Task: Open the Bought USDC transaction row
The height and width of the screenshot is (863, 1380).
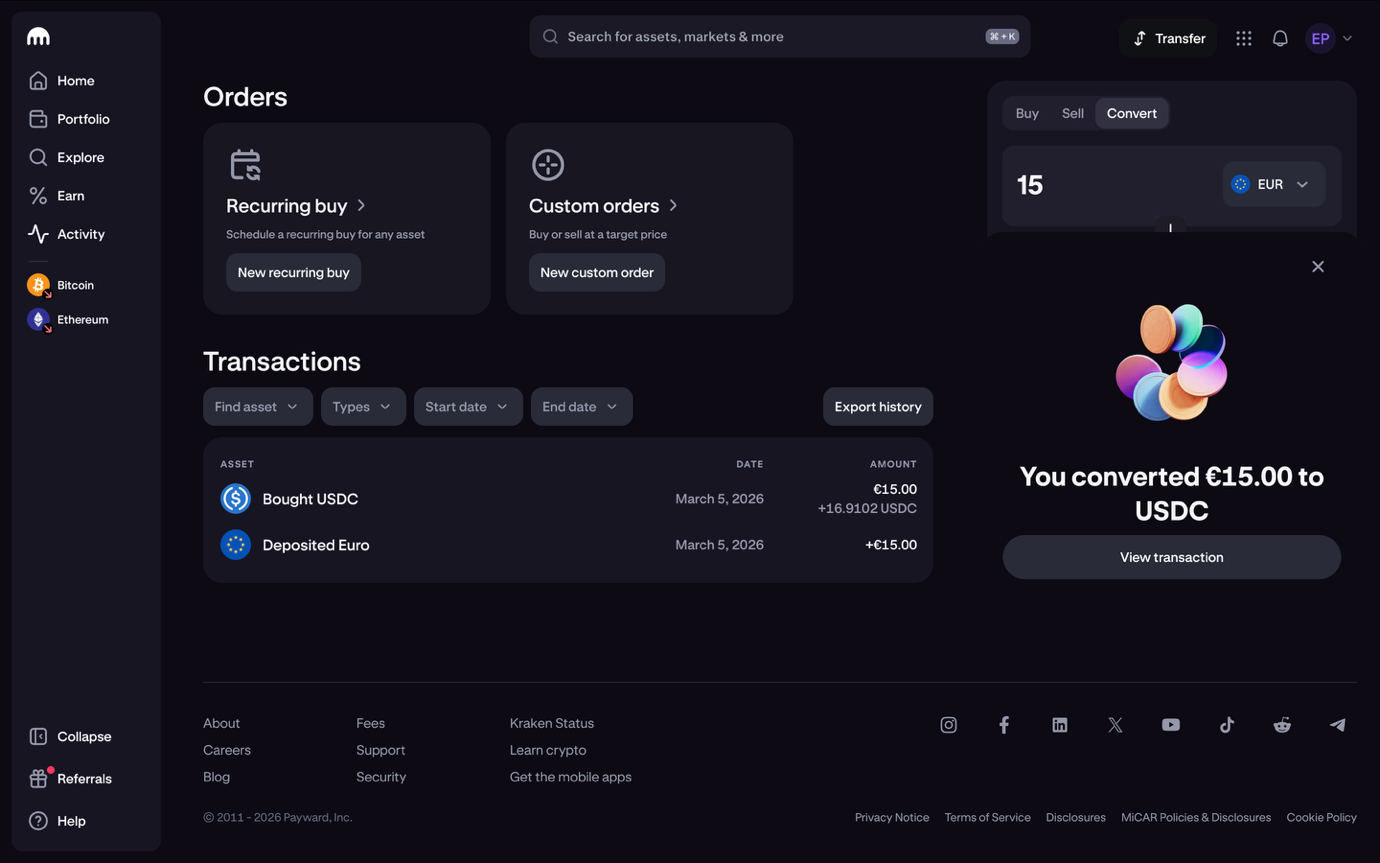Action: pyautogui.click(x=568, y=498)
